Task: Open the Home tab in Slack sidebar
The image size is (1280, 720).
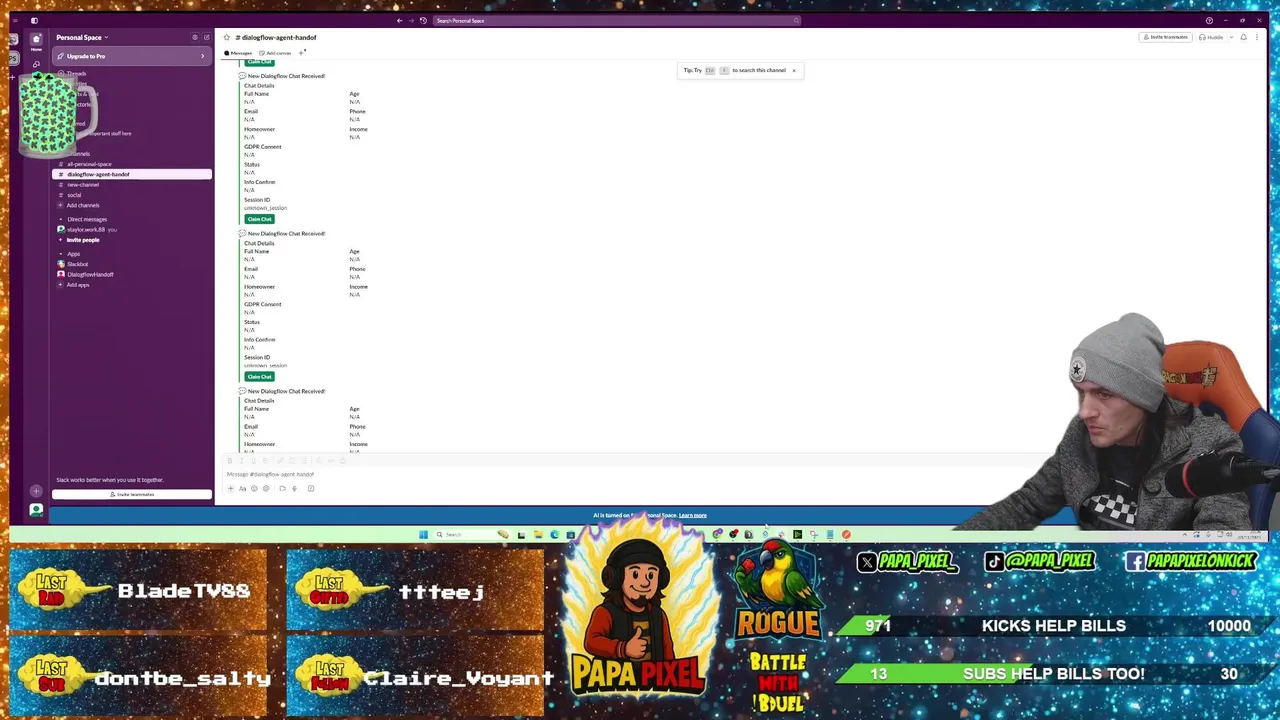Action: tap(36, 40)
